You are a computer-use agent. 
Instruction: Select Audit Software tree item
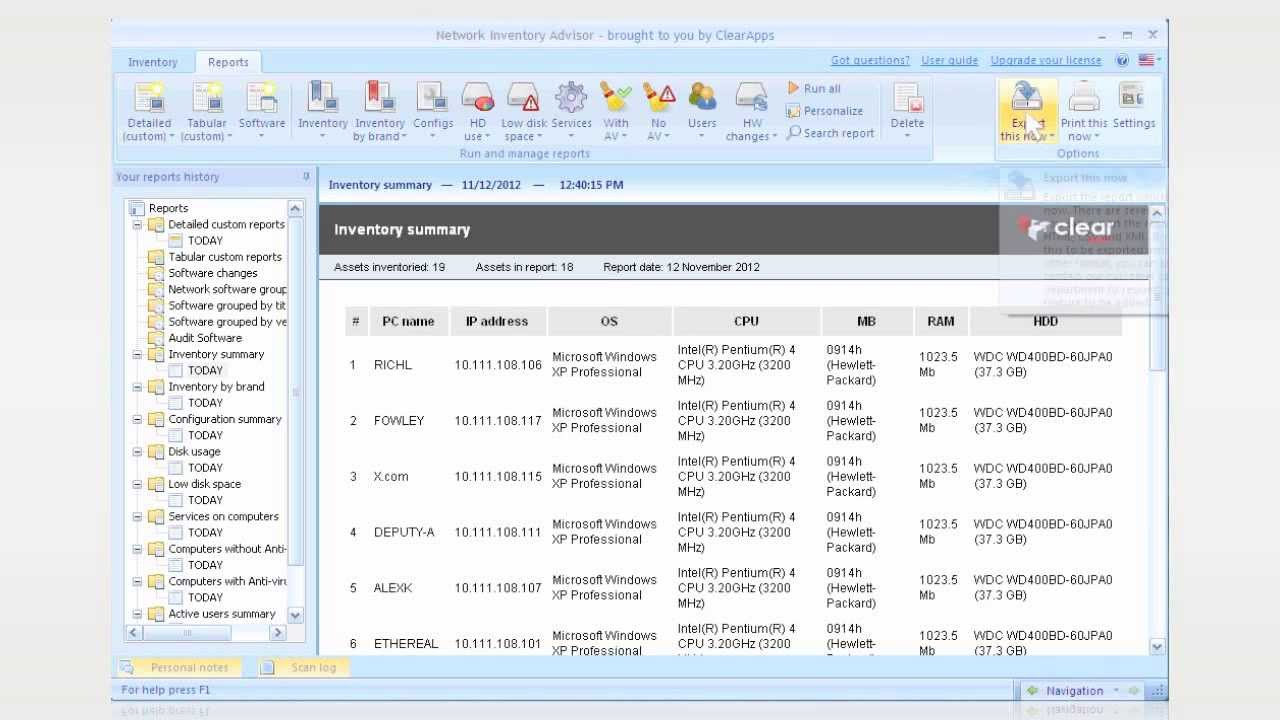click(205, 338)
